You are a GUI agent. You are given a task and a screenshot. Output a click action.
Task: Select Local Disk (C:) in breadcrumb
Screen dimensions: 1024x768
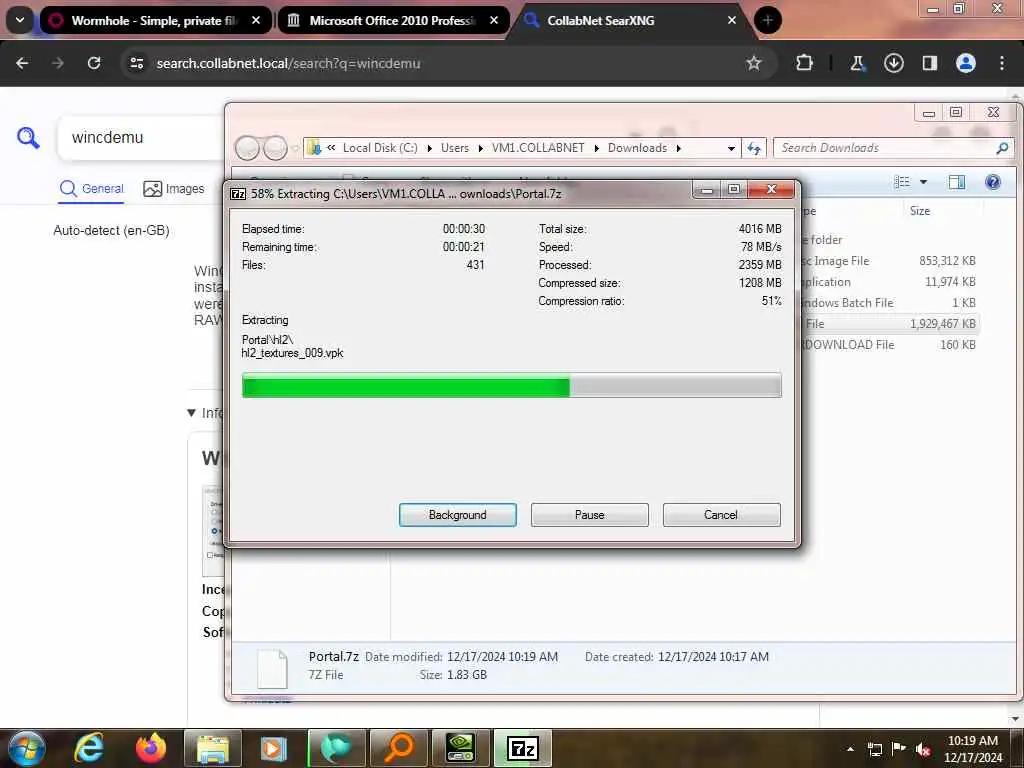click(380, 148)
